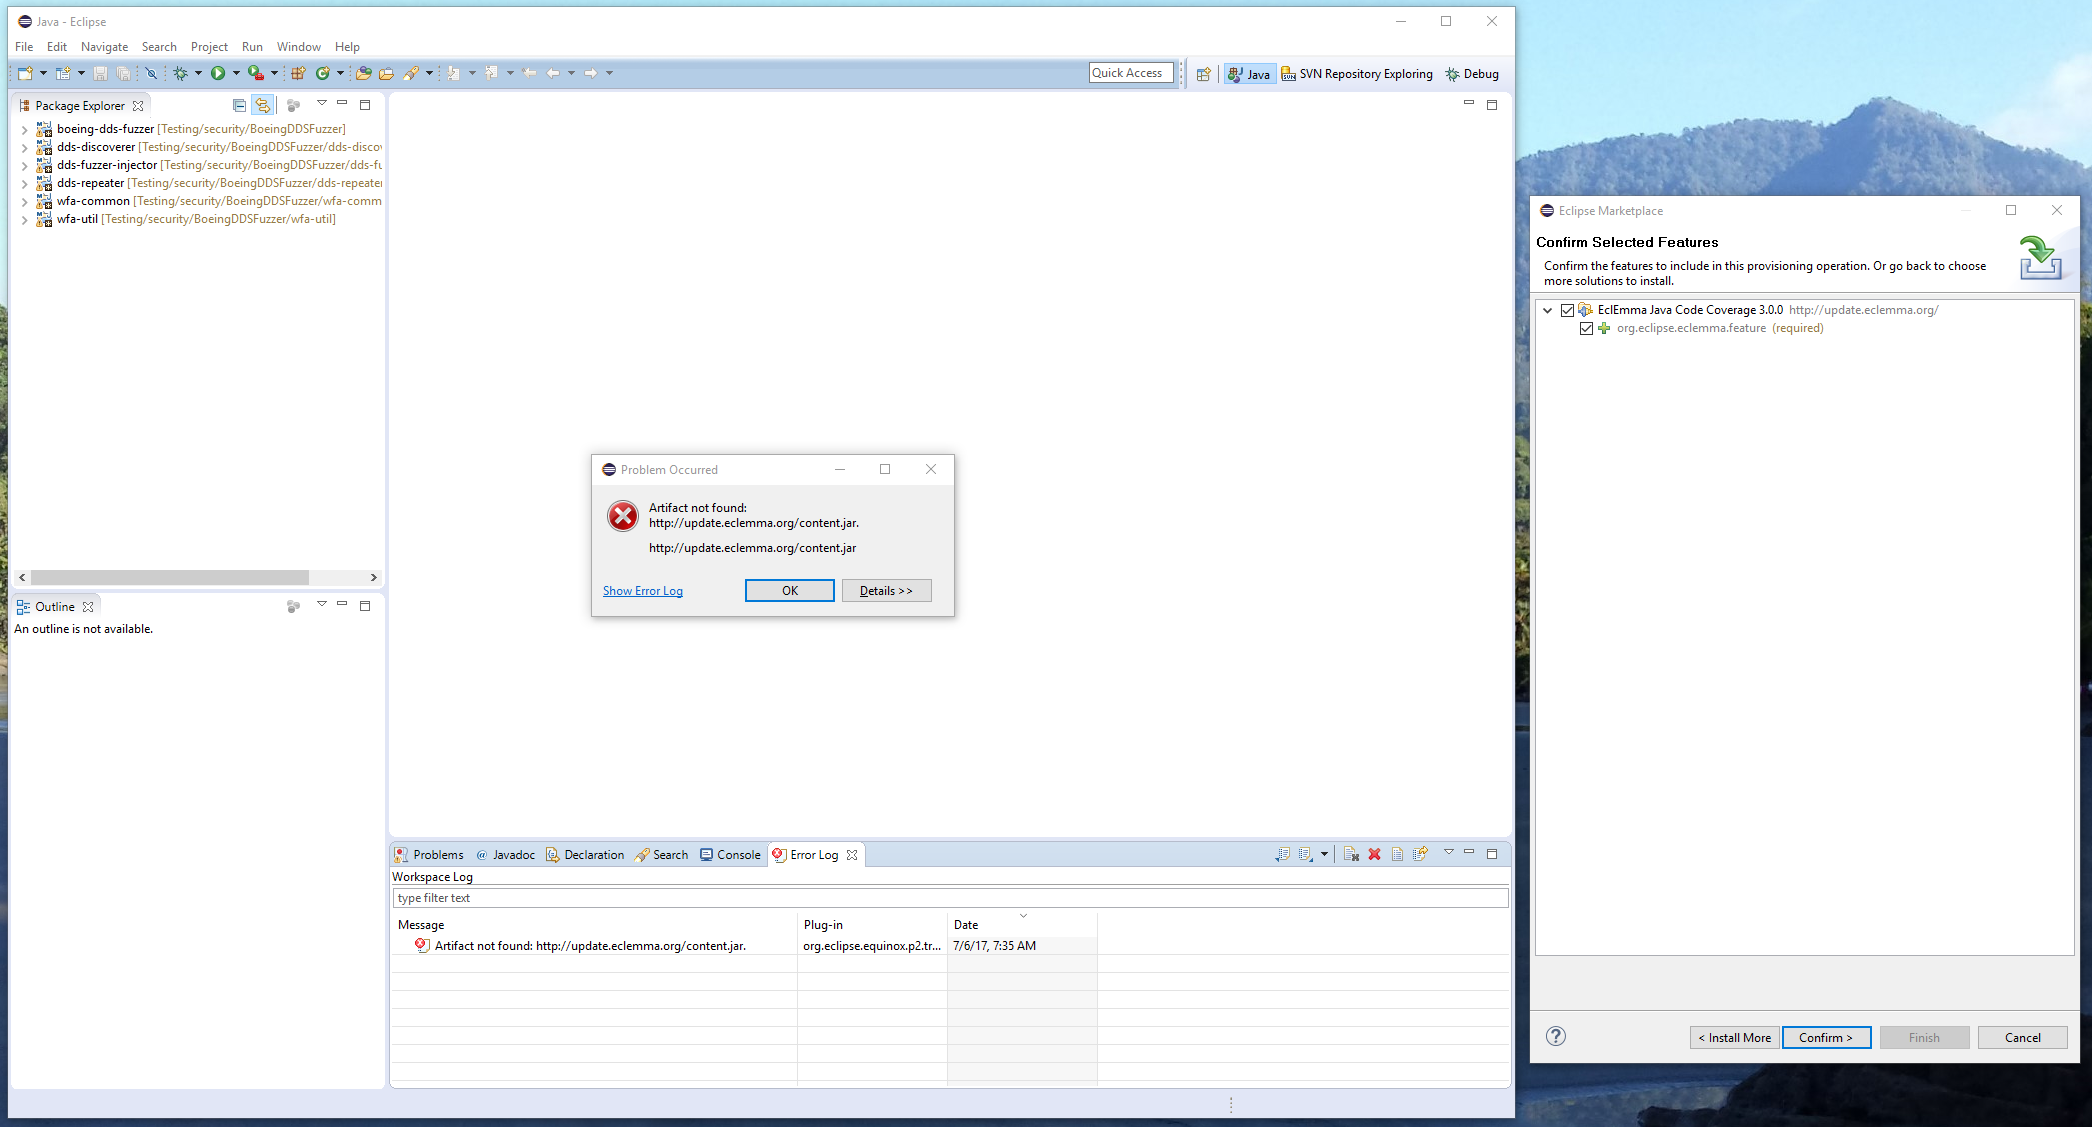Click red Delete Log icon
Image resolution: width=2092 pixels, height=1127 pixels.
click(1374, 854)
